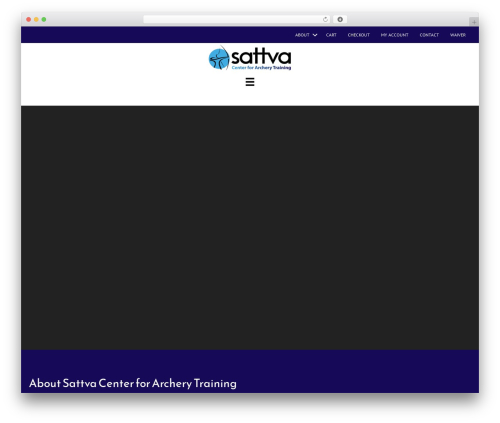Viewport: 500px width, 423px height.
Task: Expand the ABOUT dropdown chevron
Action: tap(315, 35)
